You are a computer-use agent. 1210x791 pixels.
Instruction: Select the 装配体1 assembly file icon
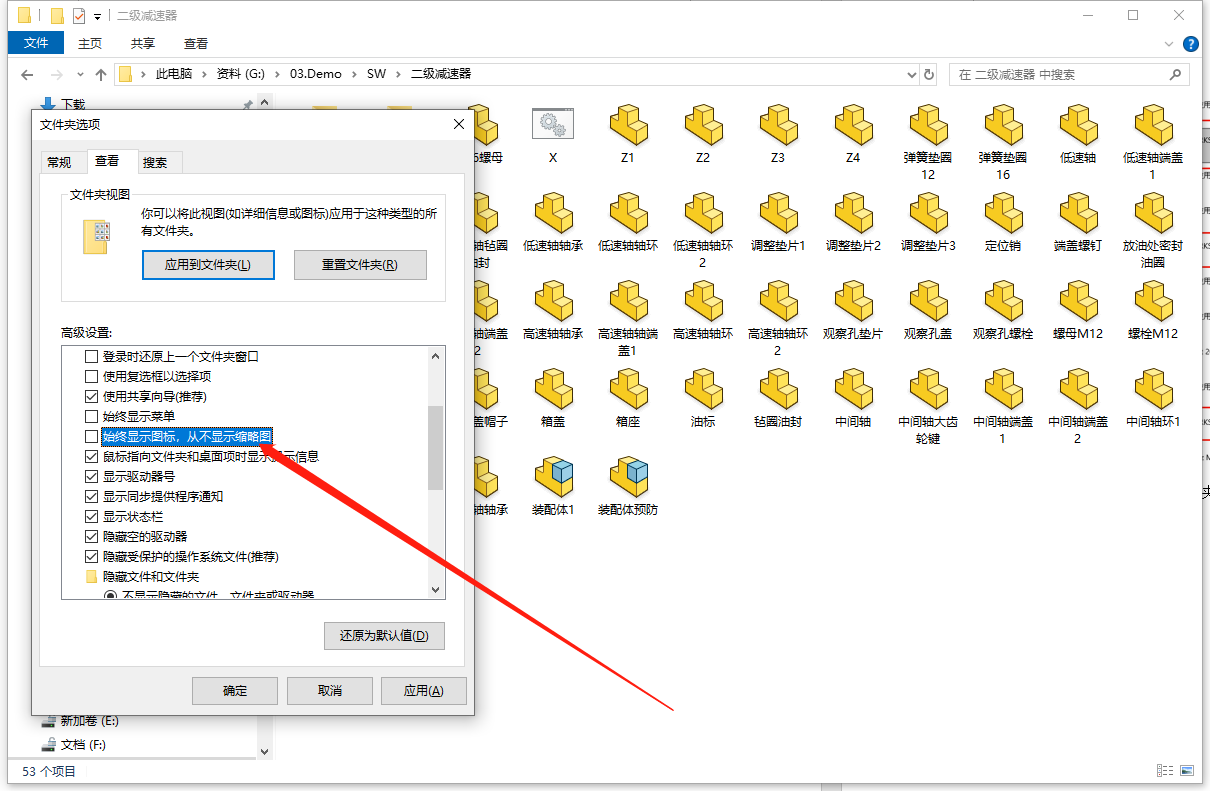pos(553,478)
